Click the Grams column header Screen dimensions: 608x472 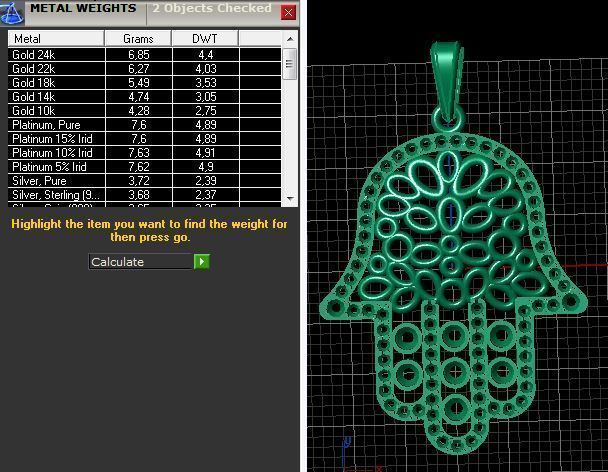pyautogui.click(x=138, y=38)
